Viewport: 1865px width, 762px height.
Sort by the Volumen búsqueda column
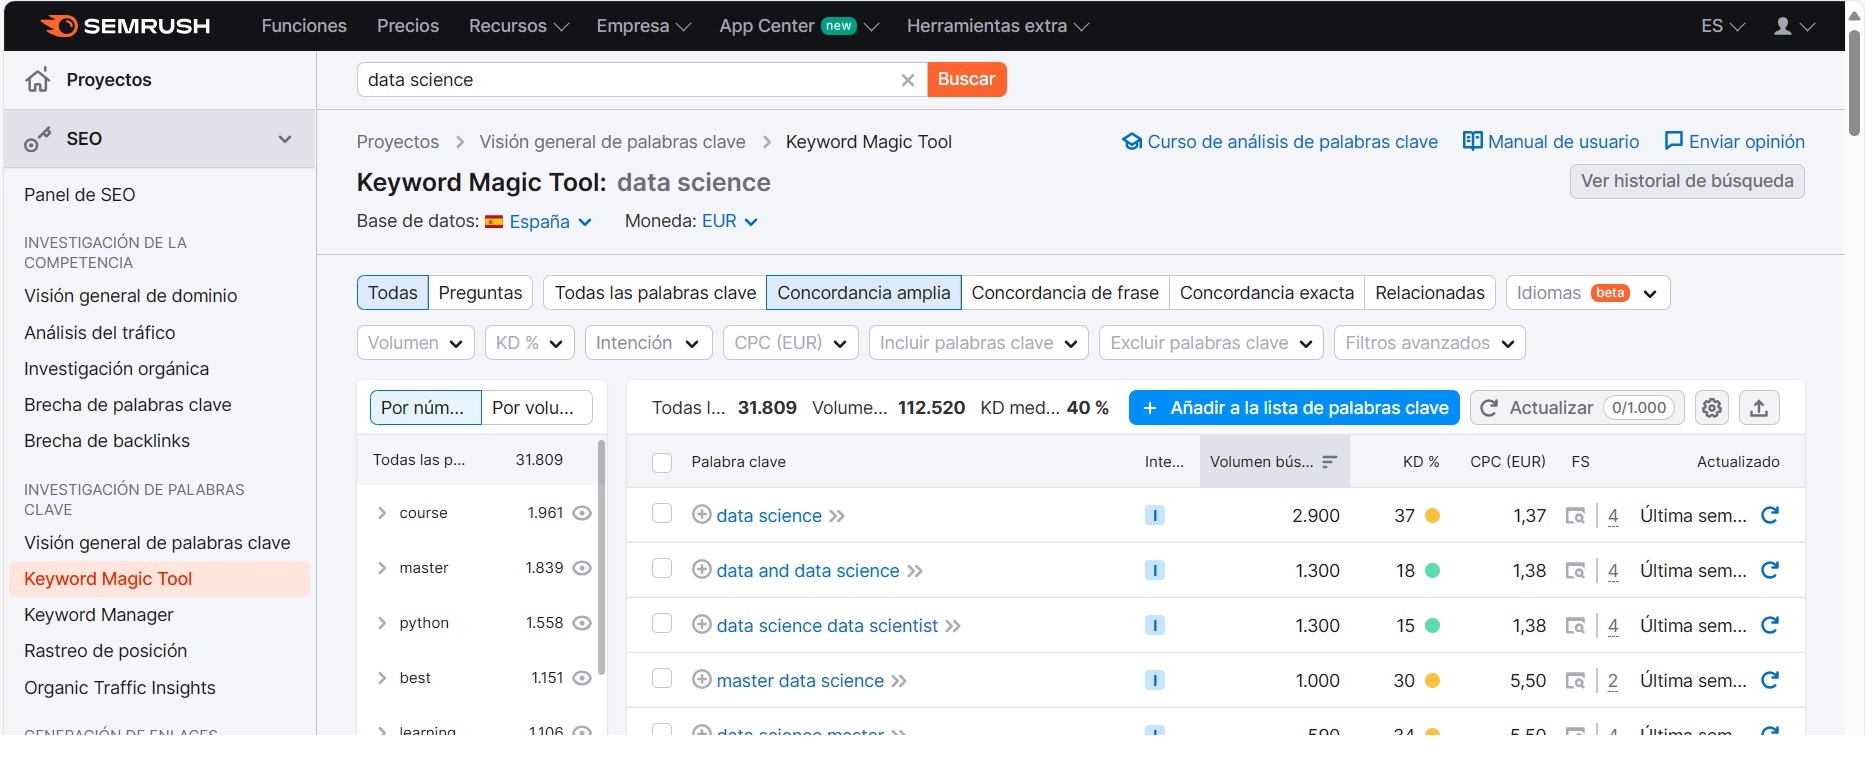pyautogui.click(x=1274, y=462)
